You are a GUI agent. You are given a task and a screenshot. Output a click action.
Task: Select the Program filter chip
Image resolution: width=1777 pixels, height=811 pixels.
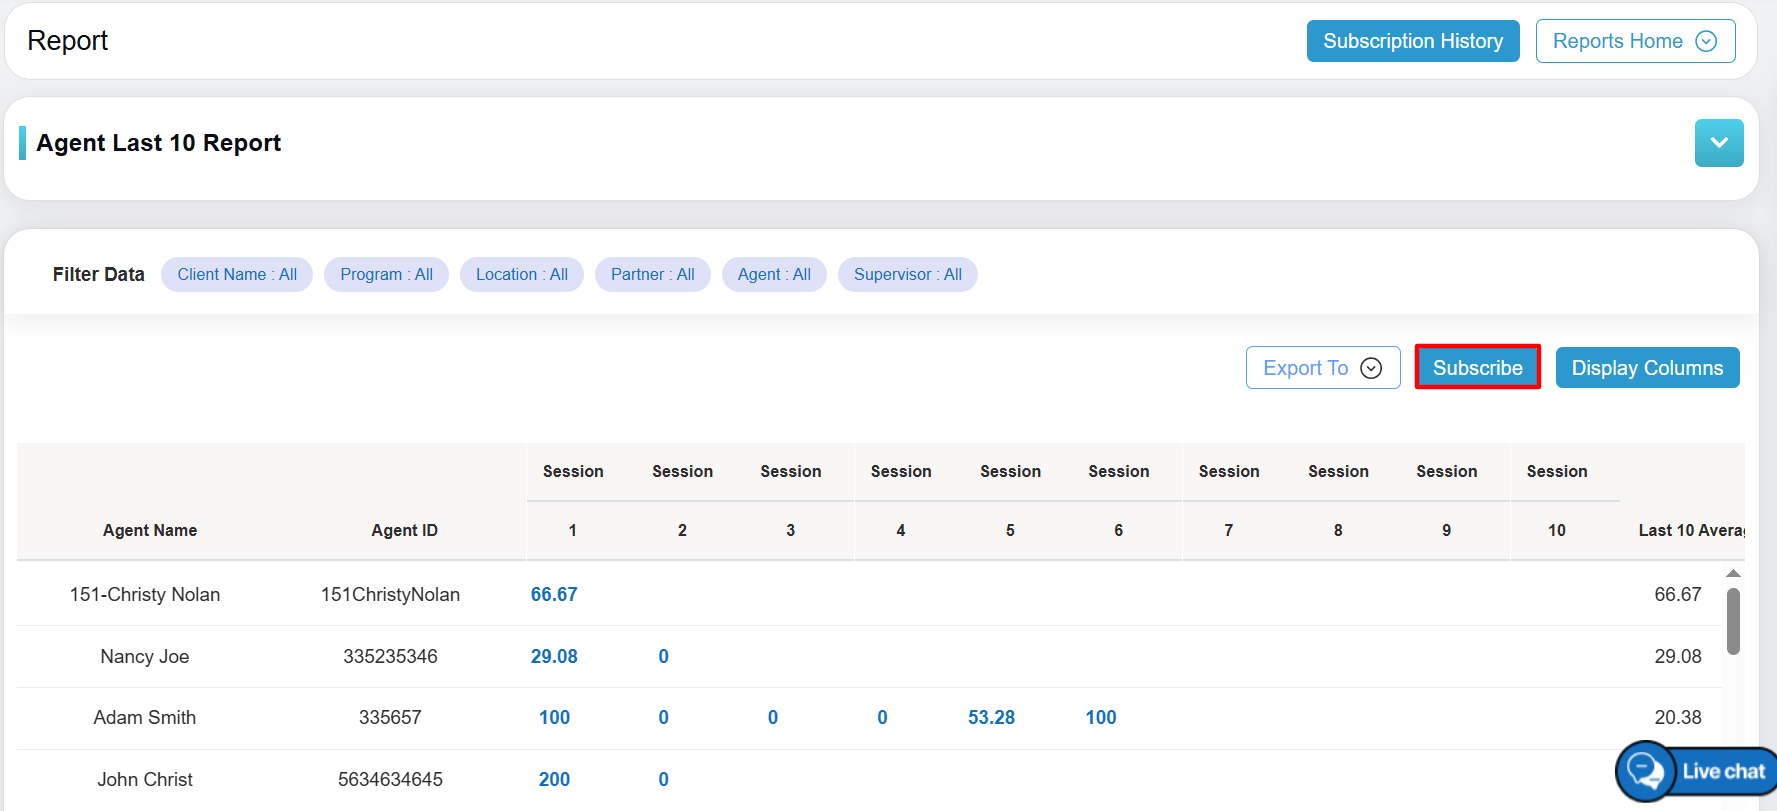(386, 274)
